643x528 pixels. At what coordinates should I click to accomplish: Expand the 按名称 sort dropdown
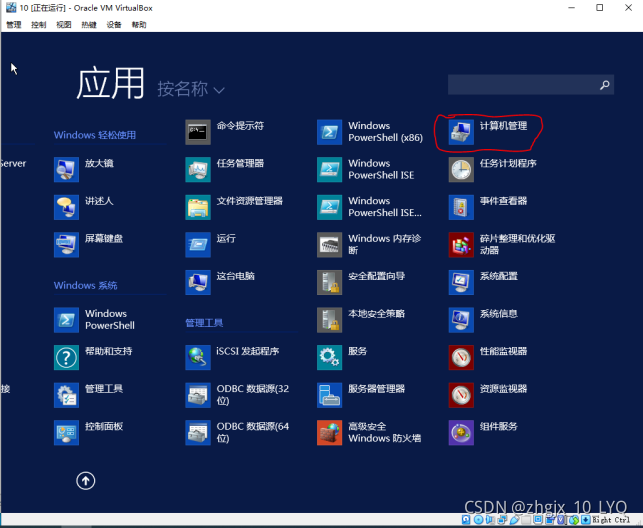pos(191,89)
